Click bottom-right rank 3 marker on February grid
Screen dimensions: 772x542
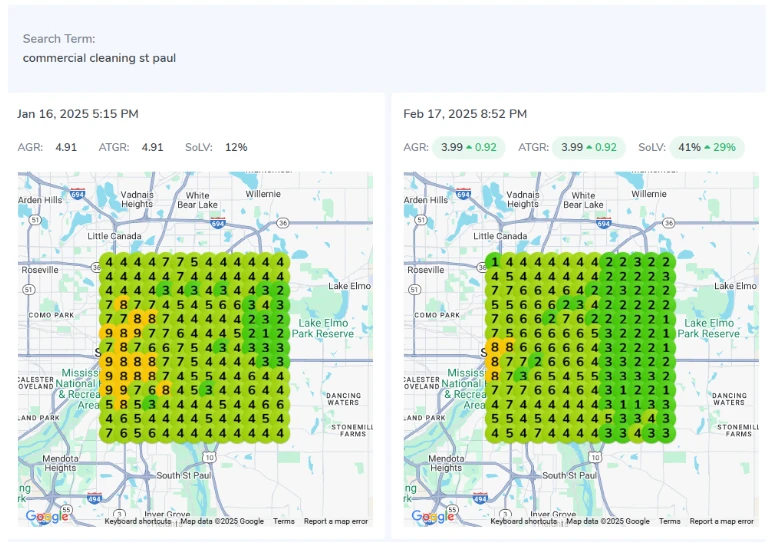coord(668,433)
